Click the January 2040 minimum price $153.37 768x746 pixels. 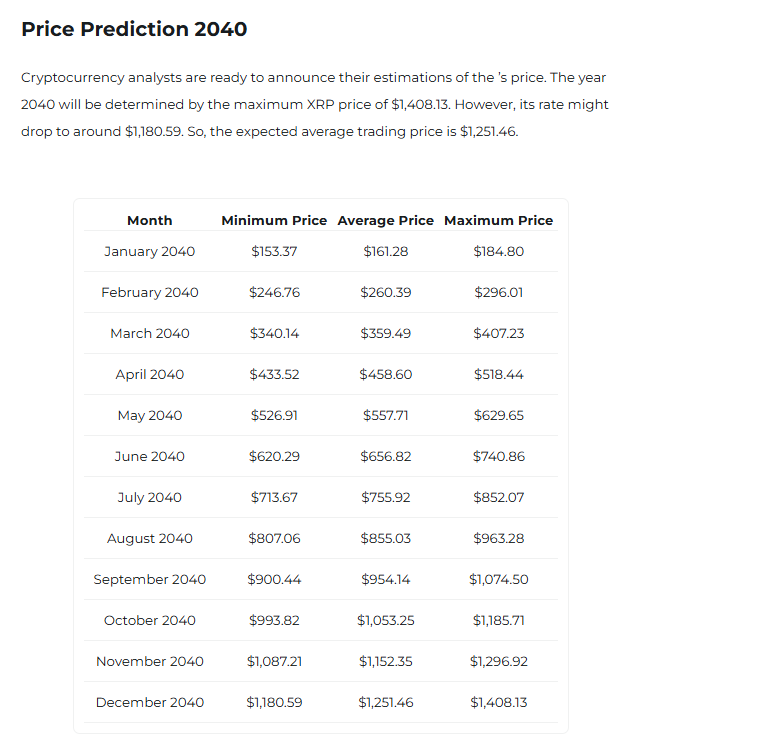coord(274,251)
